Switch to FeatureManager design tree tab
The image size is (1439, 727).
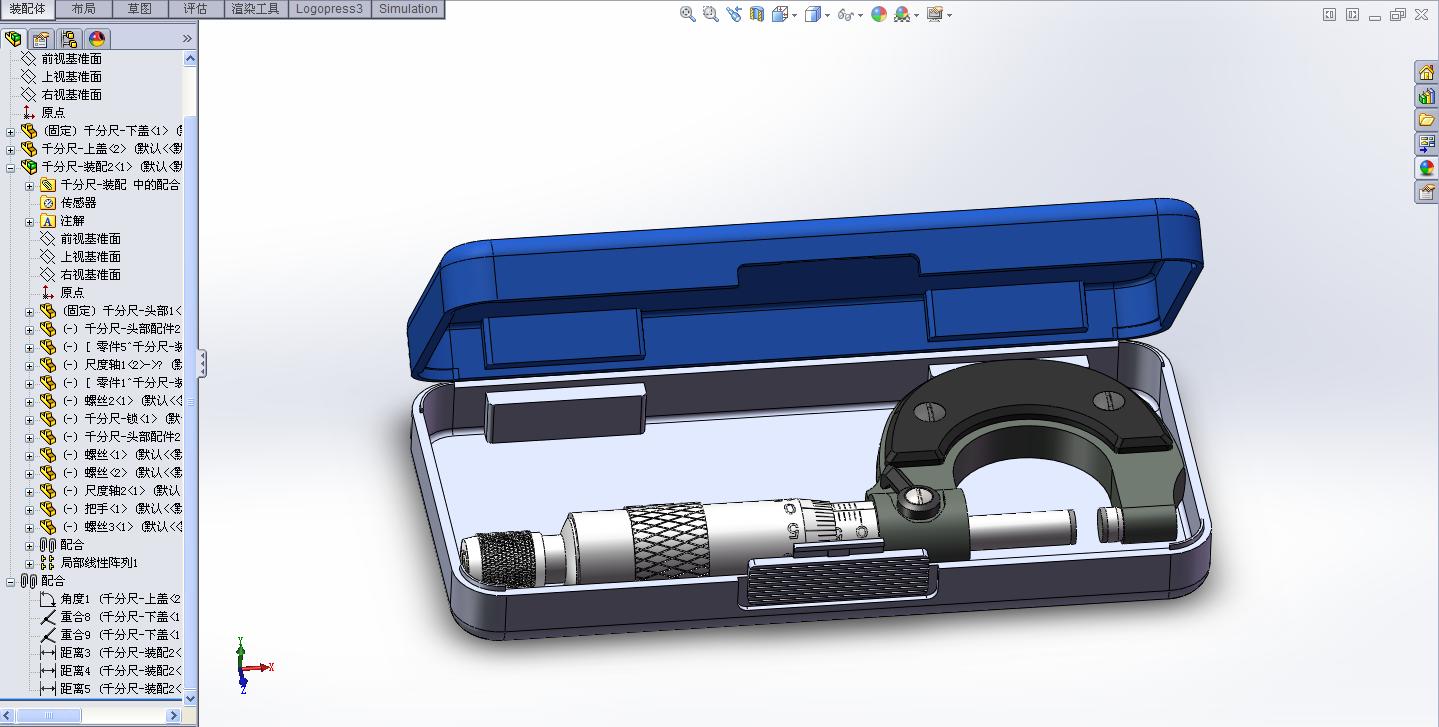coord(14,39)
